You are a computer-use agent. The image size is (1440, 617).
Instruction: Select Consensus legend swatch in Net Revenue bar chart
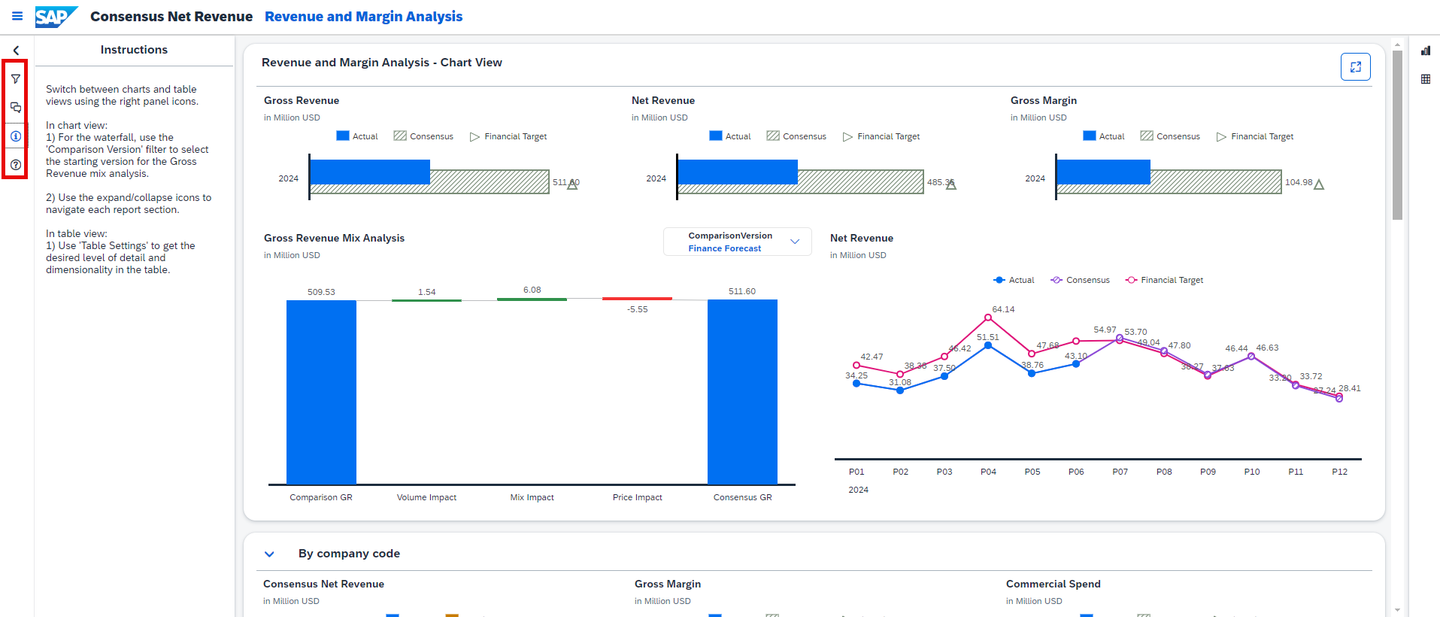(x=773, y=136)
